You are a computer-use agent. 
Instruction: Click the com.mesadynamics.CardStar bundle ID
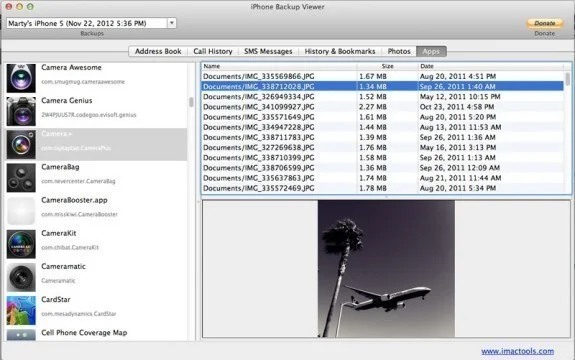click(x=78, y=314)
